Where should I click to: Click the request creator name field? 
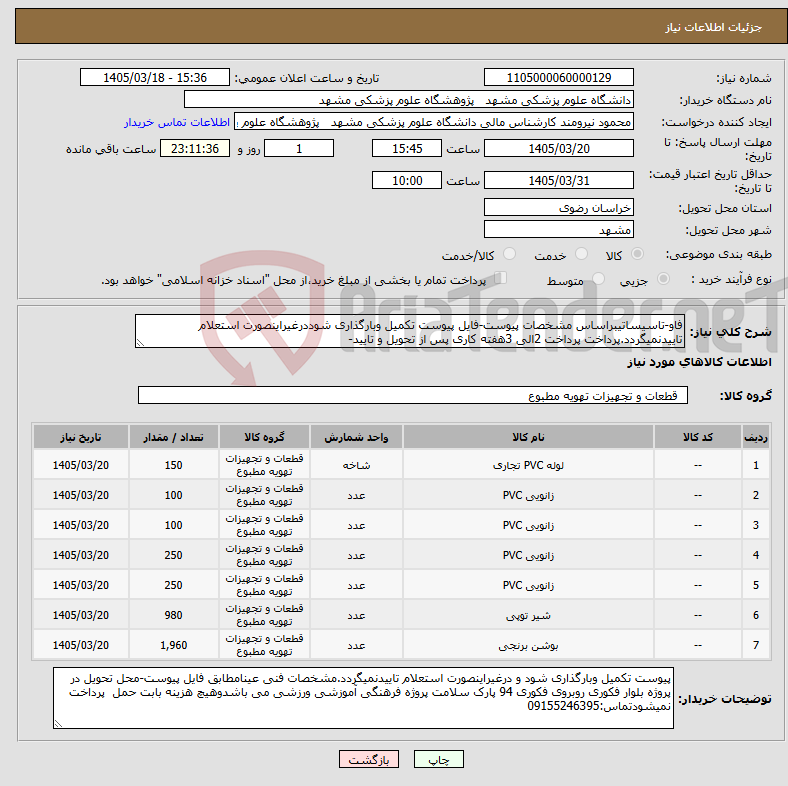[434, 122]
